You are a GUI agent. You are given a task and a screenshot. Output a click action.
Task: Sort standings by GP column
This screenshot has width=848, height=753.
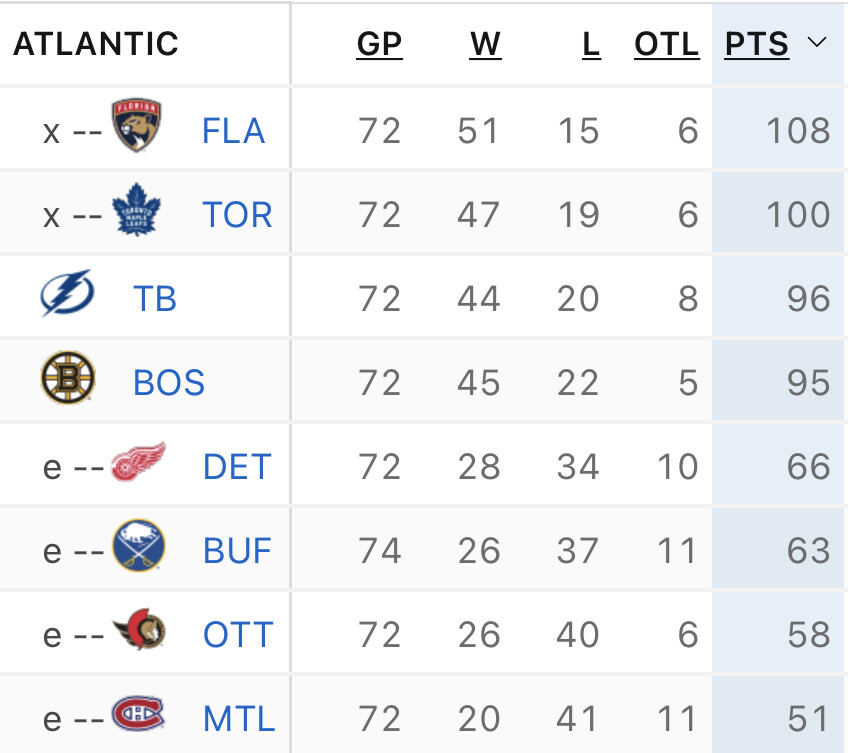point(379,44)
